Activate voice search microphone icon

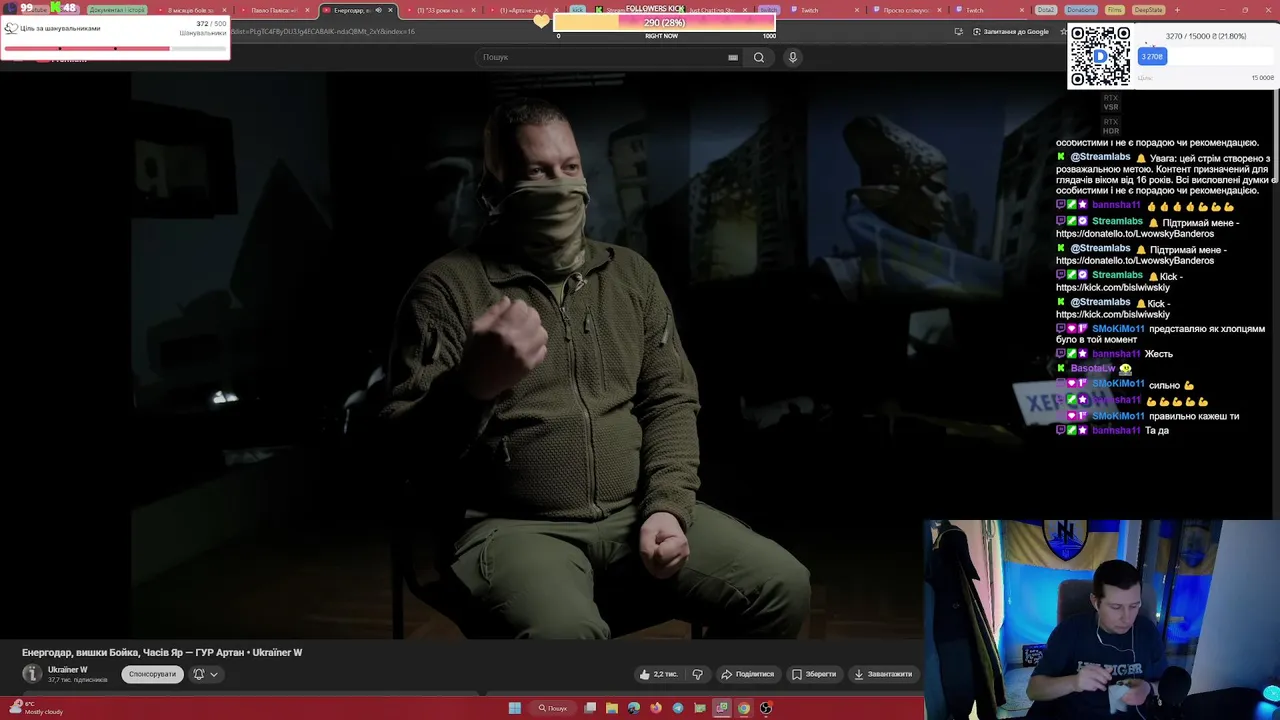[x=792, y=57]
